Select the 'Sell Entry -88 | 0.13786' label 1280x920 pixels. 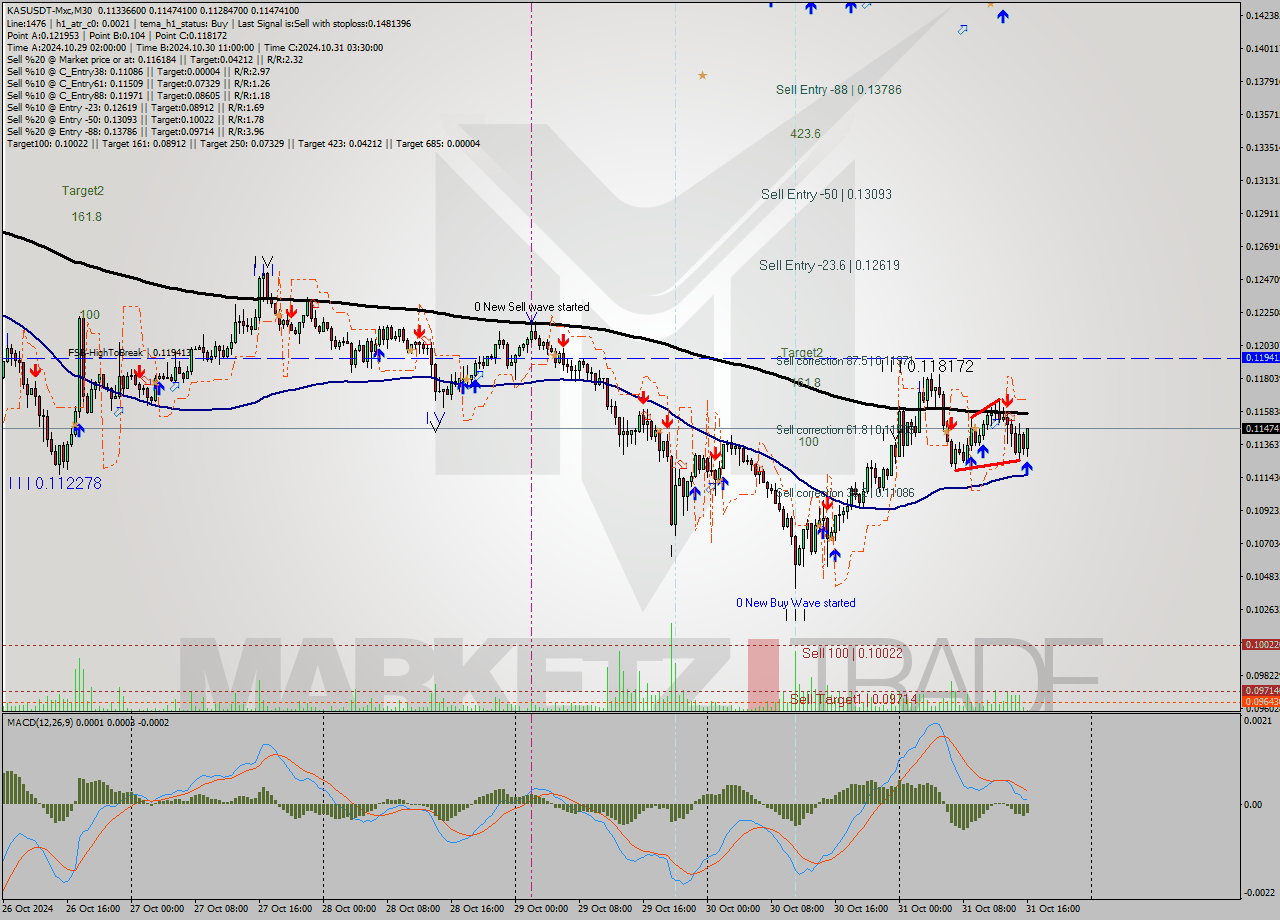click(x=838, y=90)
